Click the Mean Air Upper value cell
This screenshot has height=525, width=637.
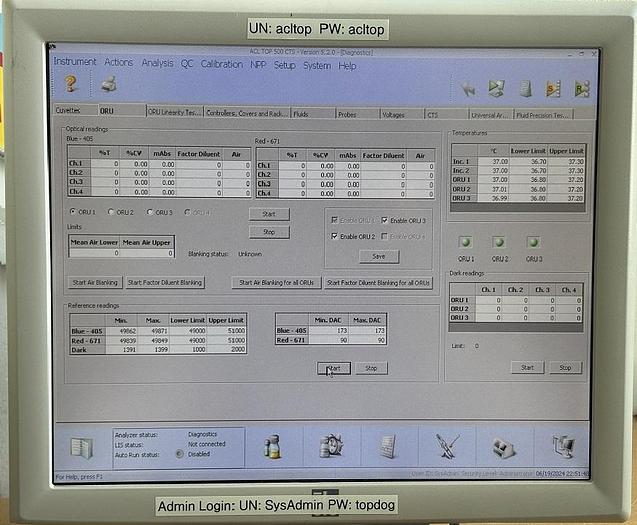(147, 253)
